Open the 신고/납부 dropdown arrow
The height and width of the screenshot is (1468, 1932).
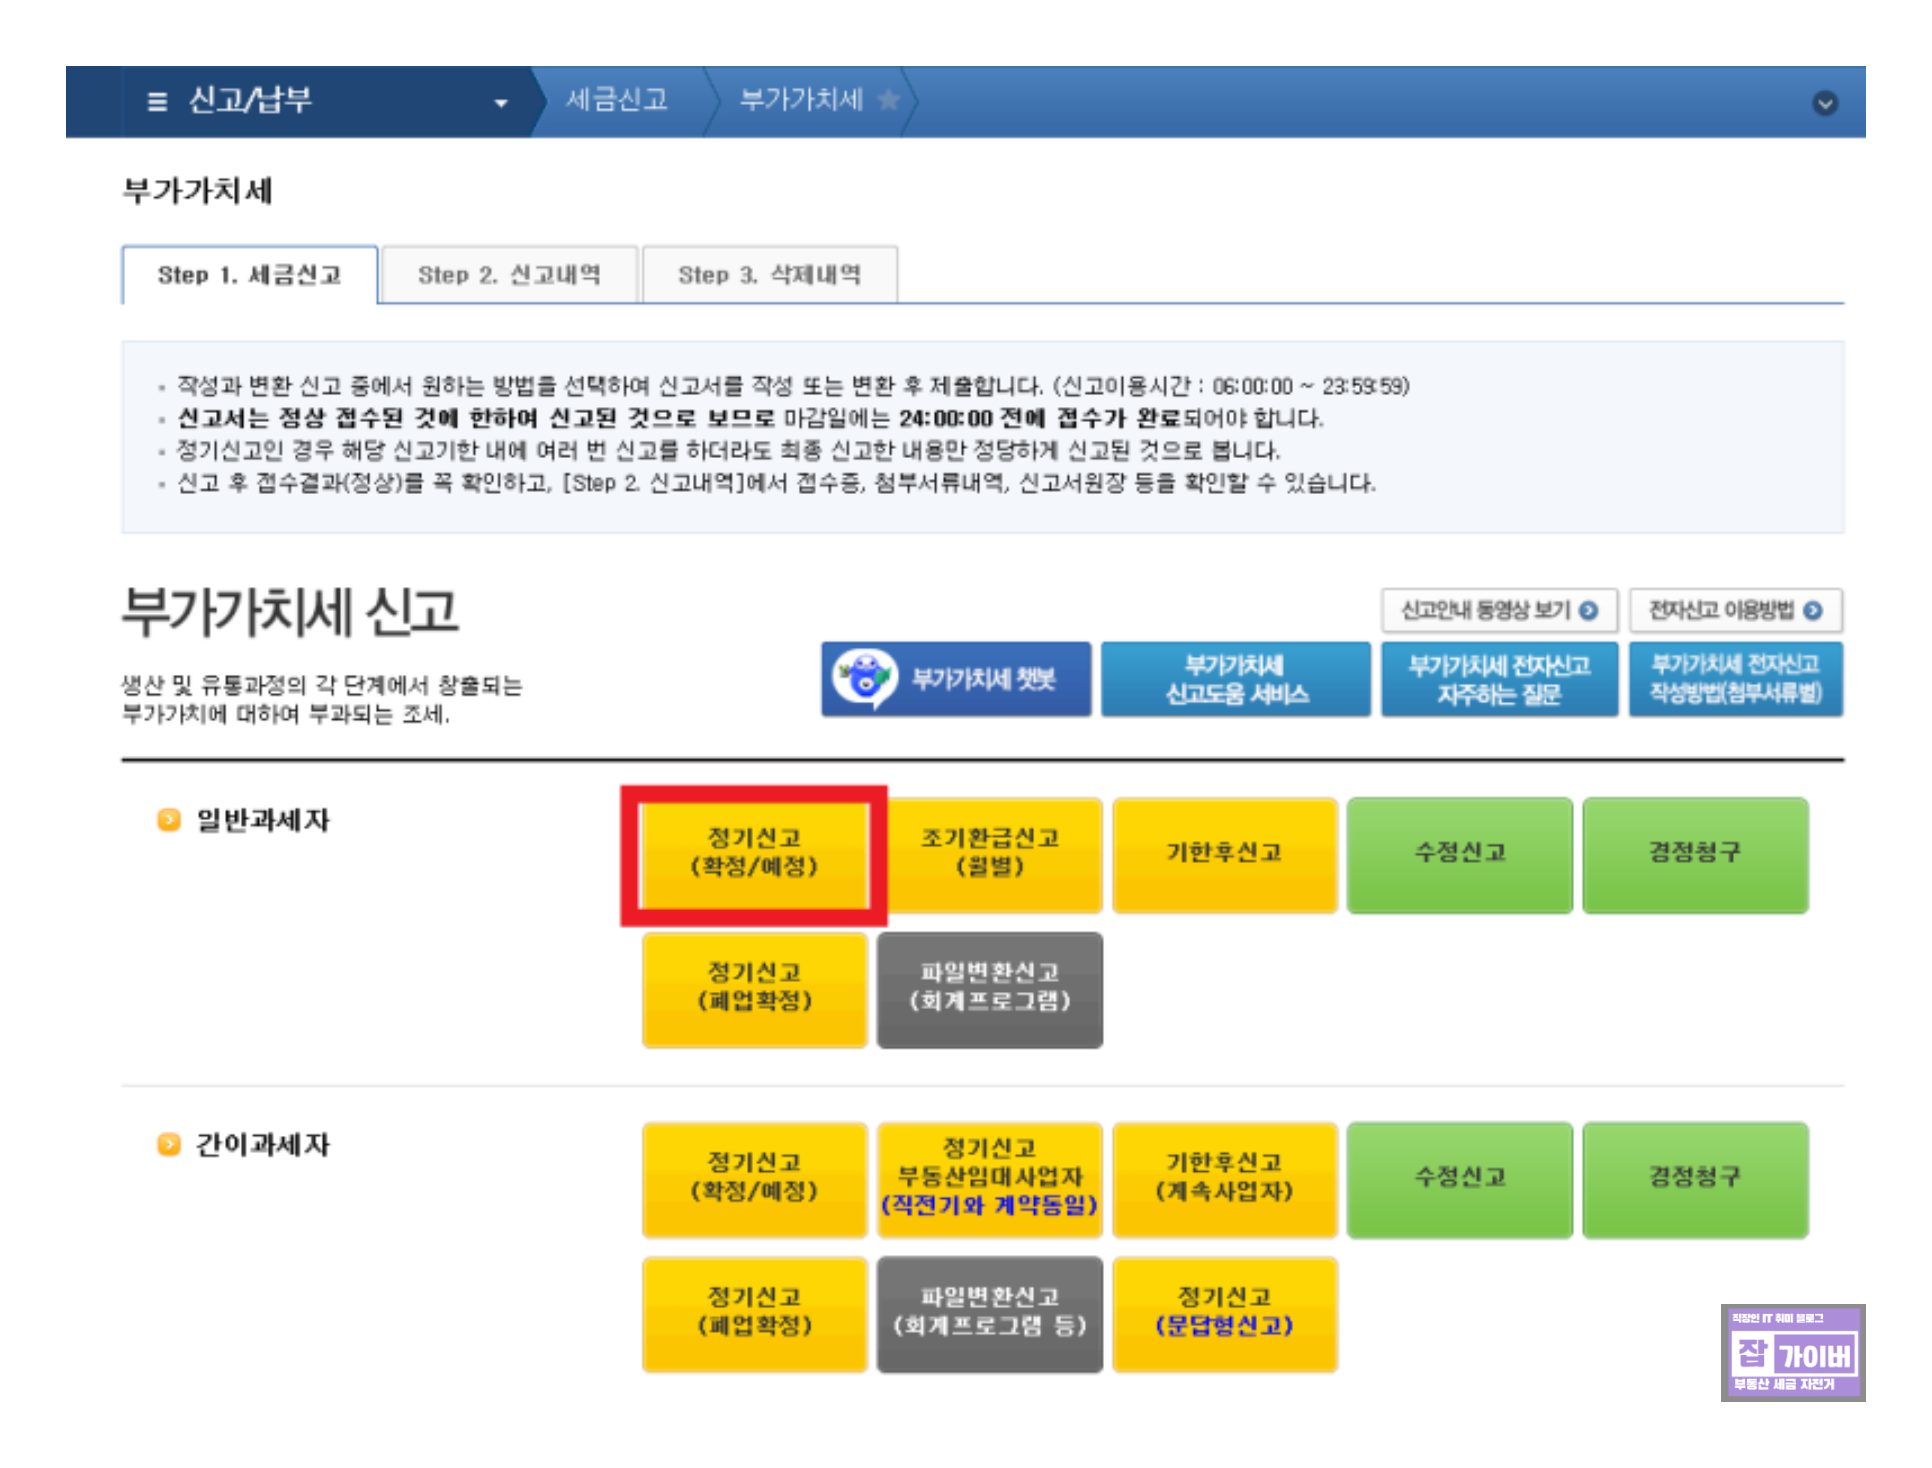(x=501, y=103)
